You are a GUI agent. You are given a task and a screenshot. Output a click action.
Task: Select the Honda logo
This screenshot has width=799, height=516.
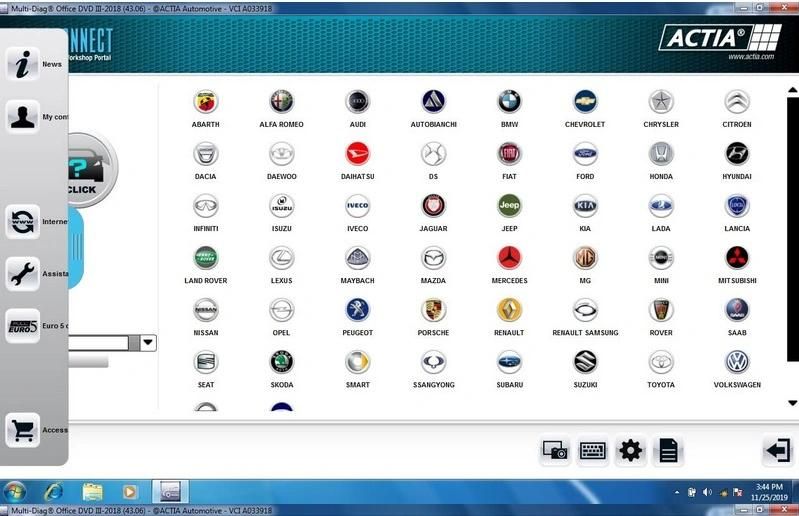[x=661, y=154]
